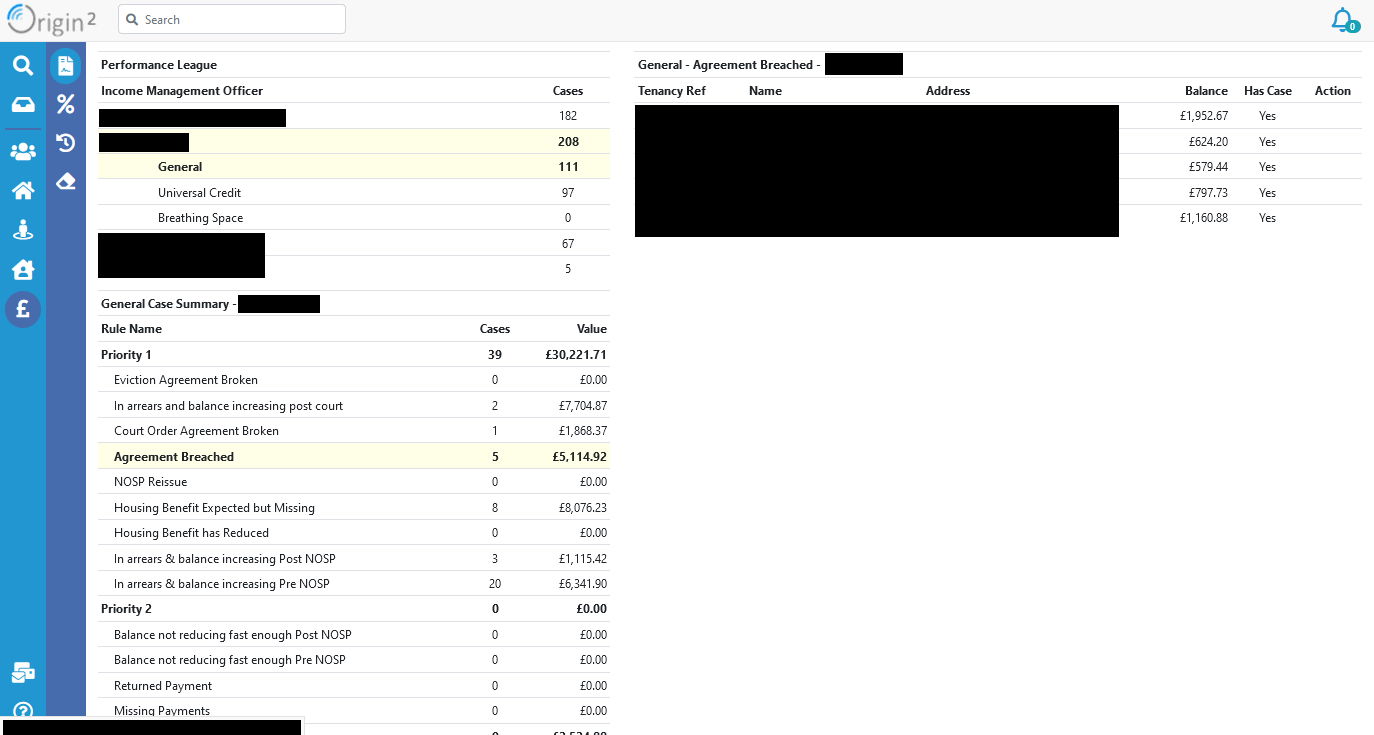Open the house with person icon

[x=22, y=269]
